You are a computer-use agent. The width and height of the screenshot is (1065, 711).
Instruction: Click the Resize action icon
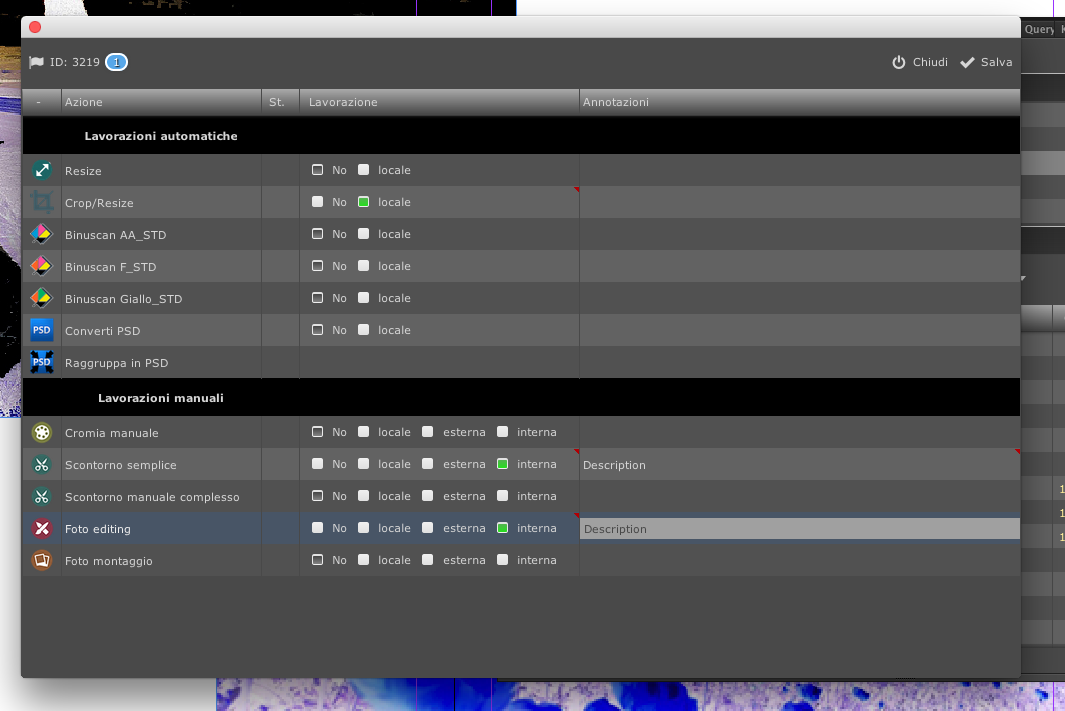[41, 171]
